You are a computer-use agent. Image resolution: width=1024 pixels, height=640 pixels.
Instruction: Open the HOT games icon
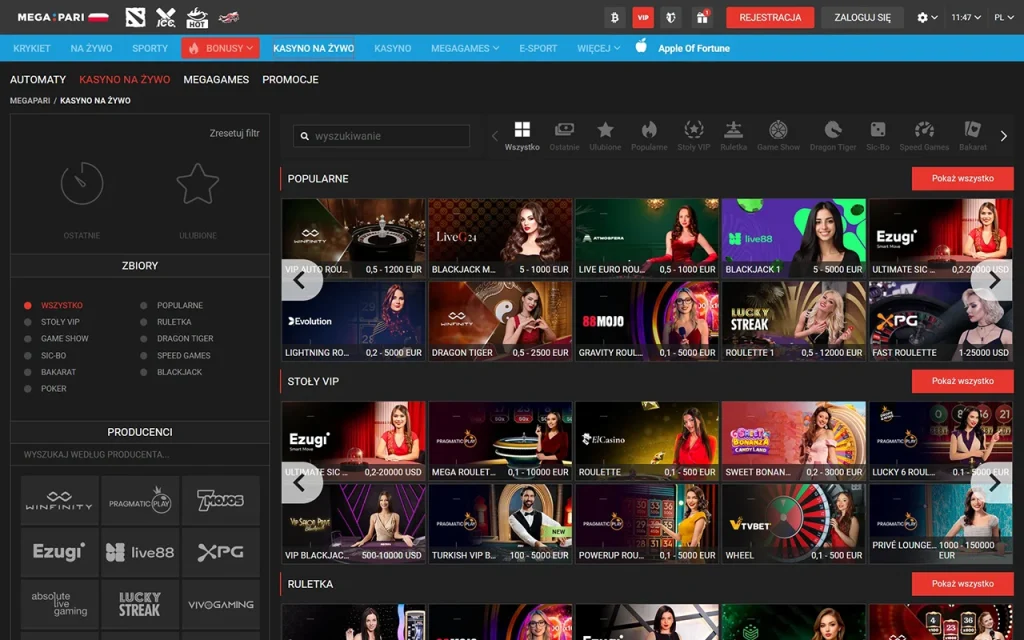coord(197,17)
